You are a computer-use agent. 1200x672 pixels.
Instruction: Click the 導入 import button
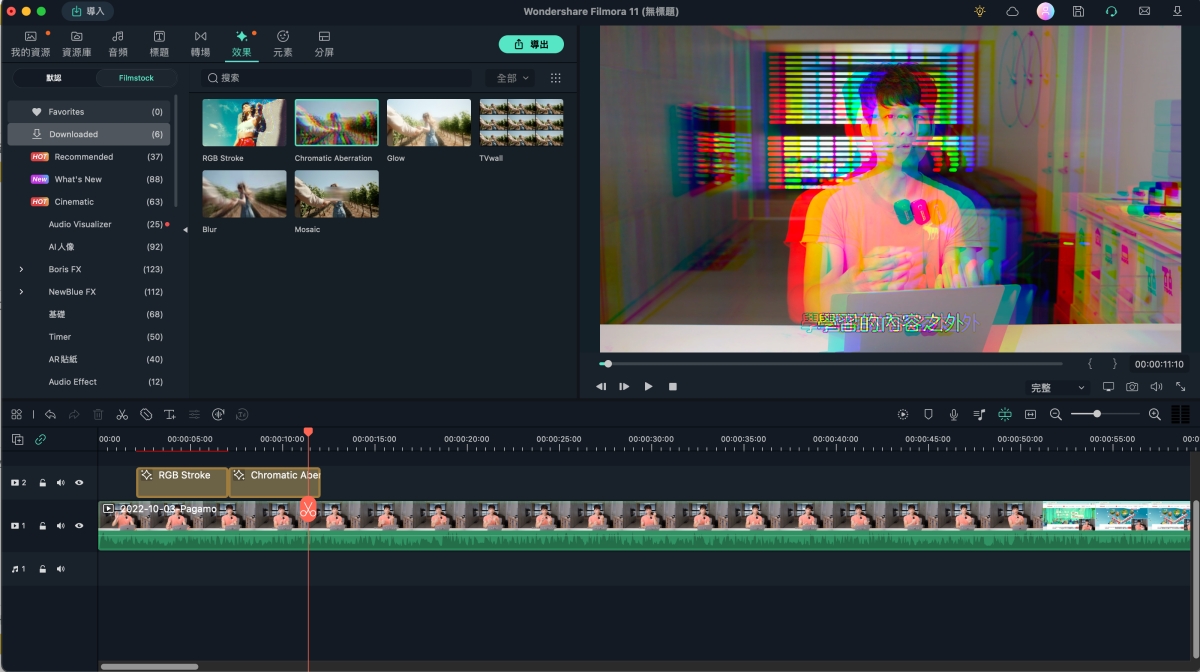tap(87, 11)
